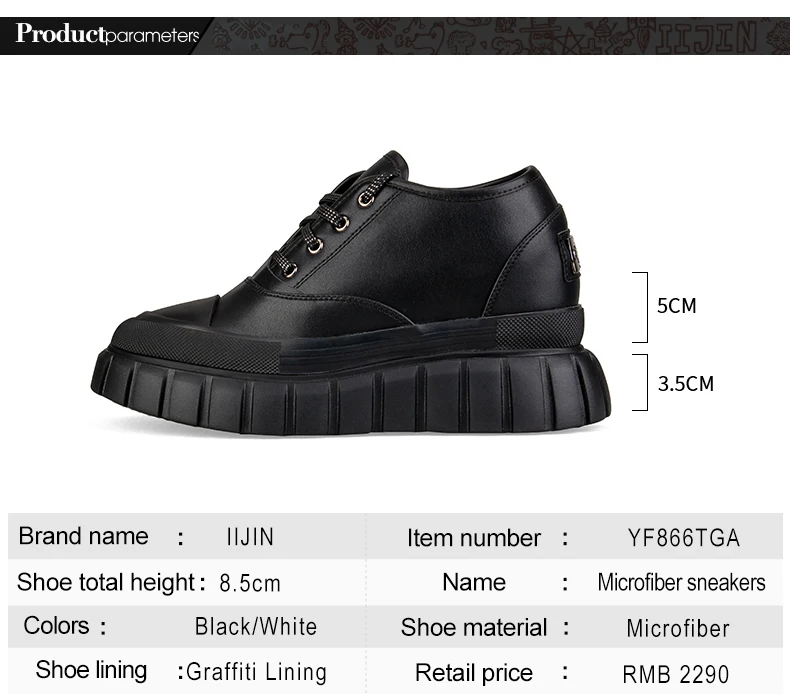
Task: Click the top eyelet on the shoe
Action: 366,200
